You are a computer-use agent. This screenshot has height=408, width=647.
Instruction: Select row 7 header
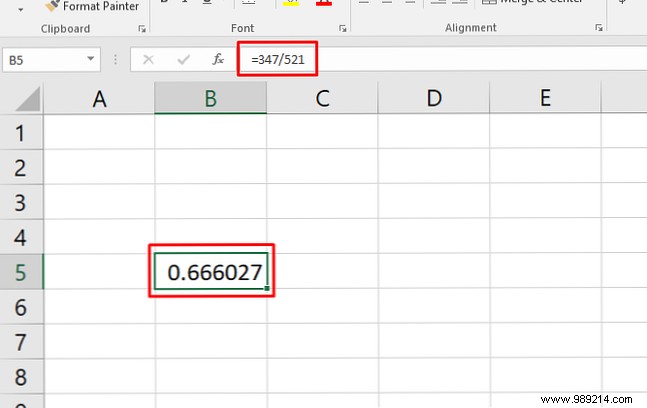point(21,342)
